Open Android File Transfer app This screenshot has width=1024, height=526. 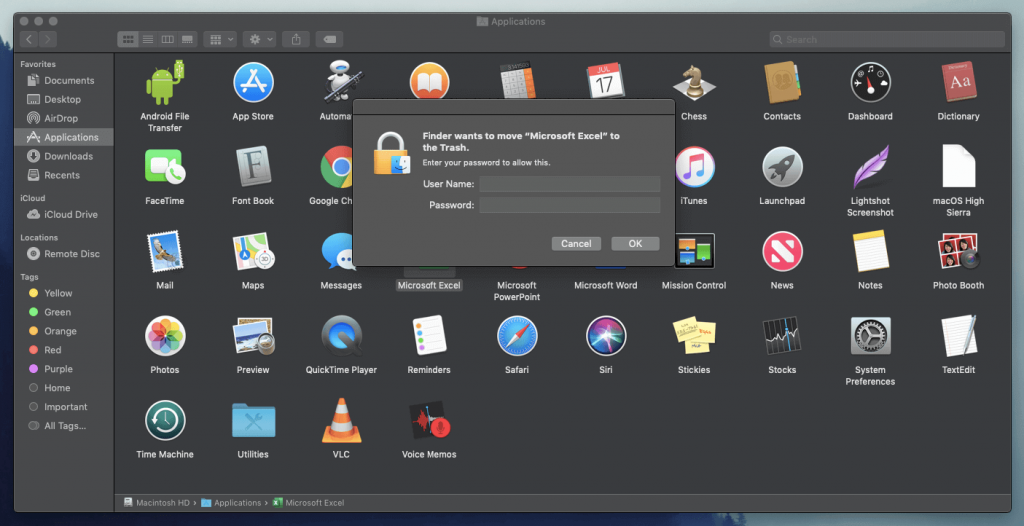(x=165, y=82)
